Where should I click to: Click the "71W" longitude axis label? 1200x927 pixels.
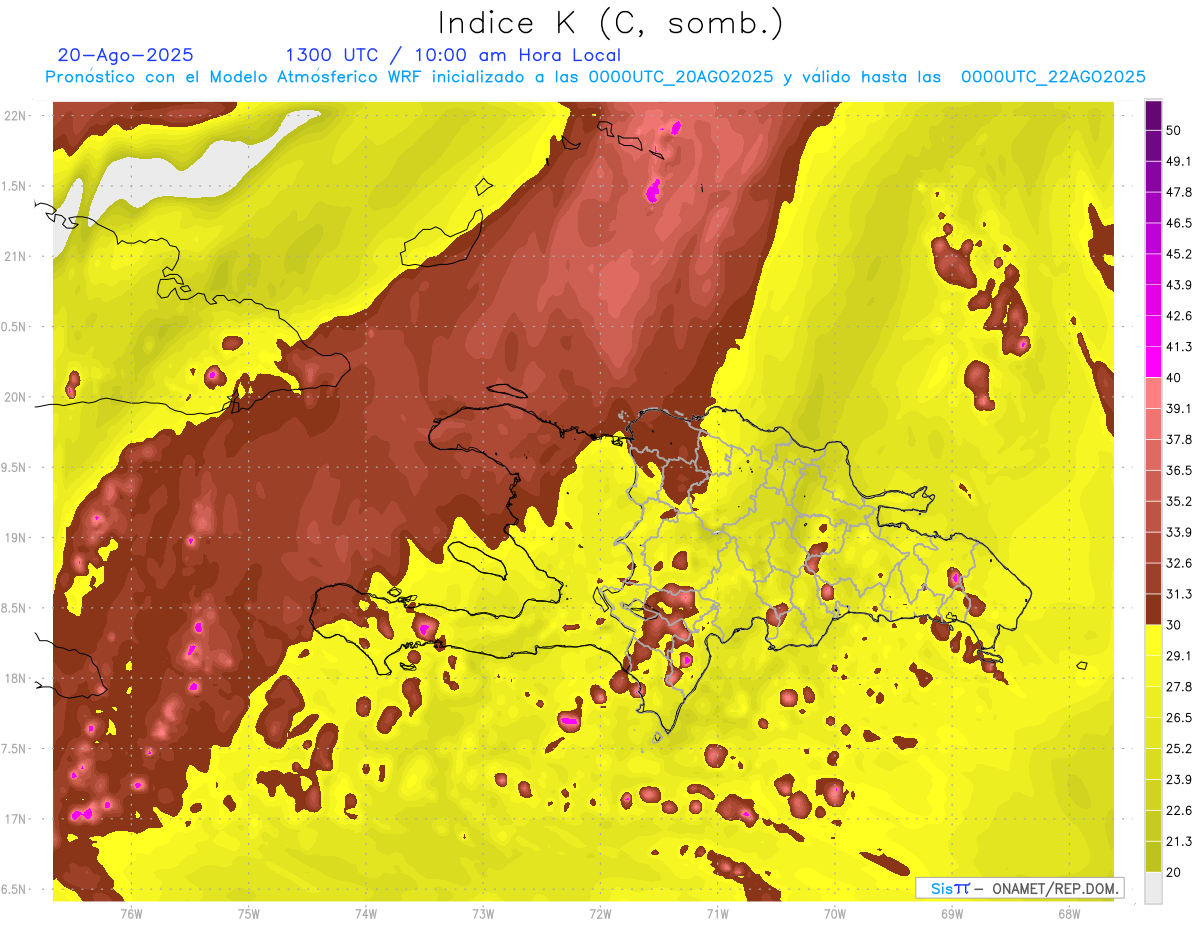pos(717,914)
